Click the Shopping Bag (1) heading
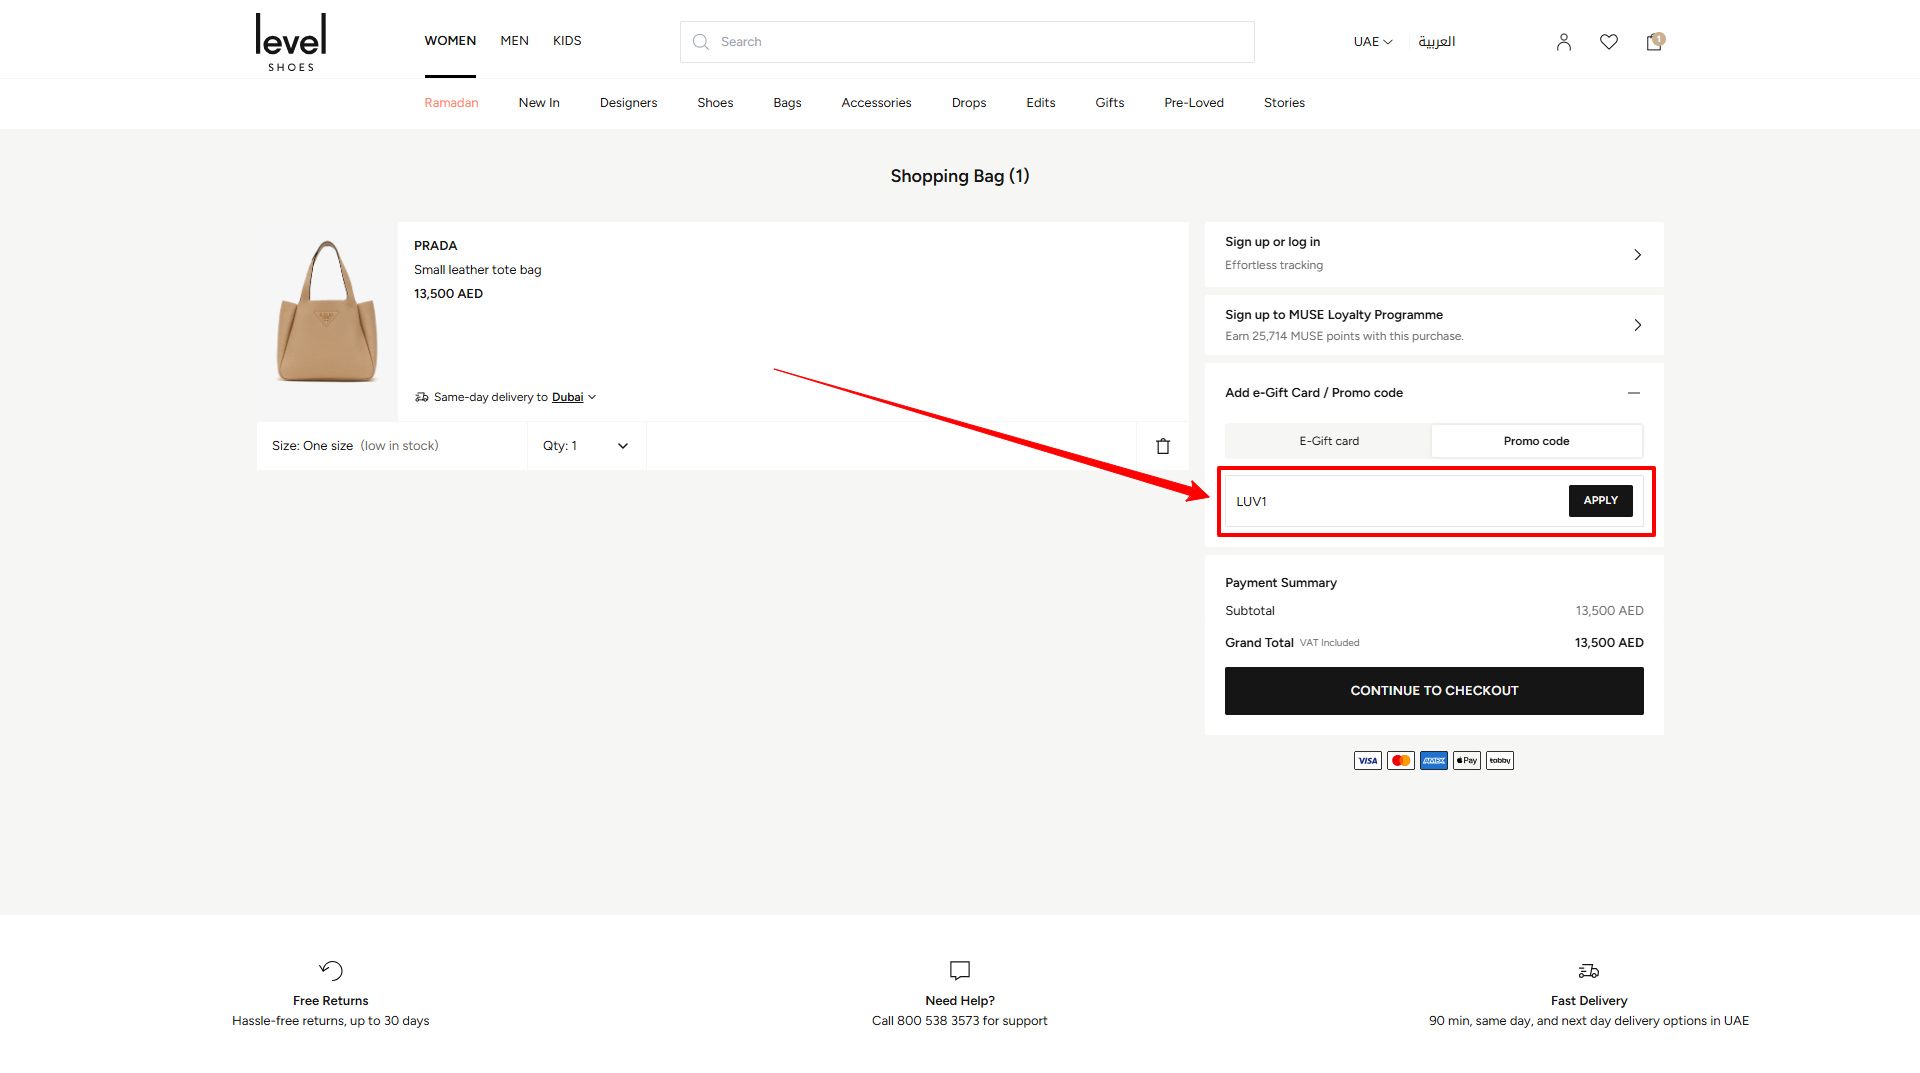Image resolution: width=1920 pixels, height=1073 pixels. coord(960,176)
